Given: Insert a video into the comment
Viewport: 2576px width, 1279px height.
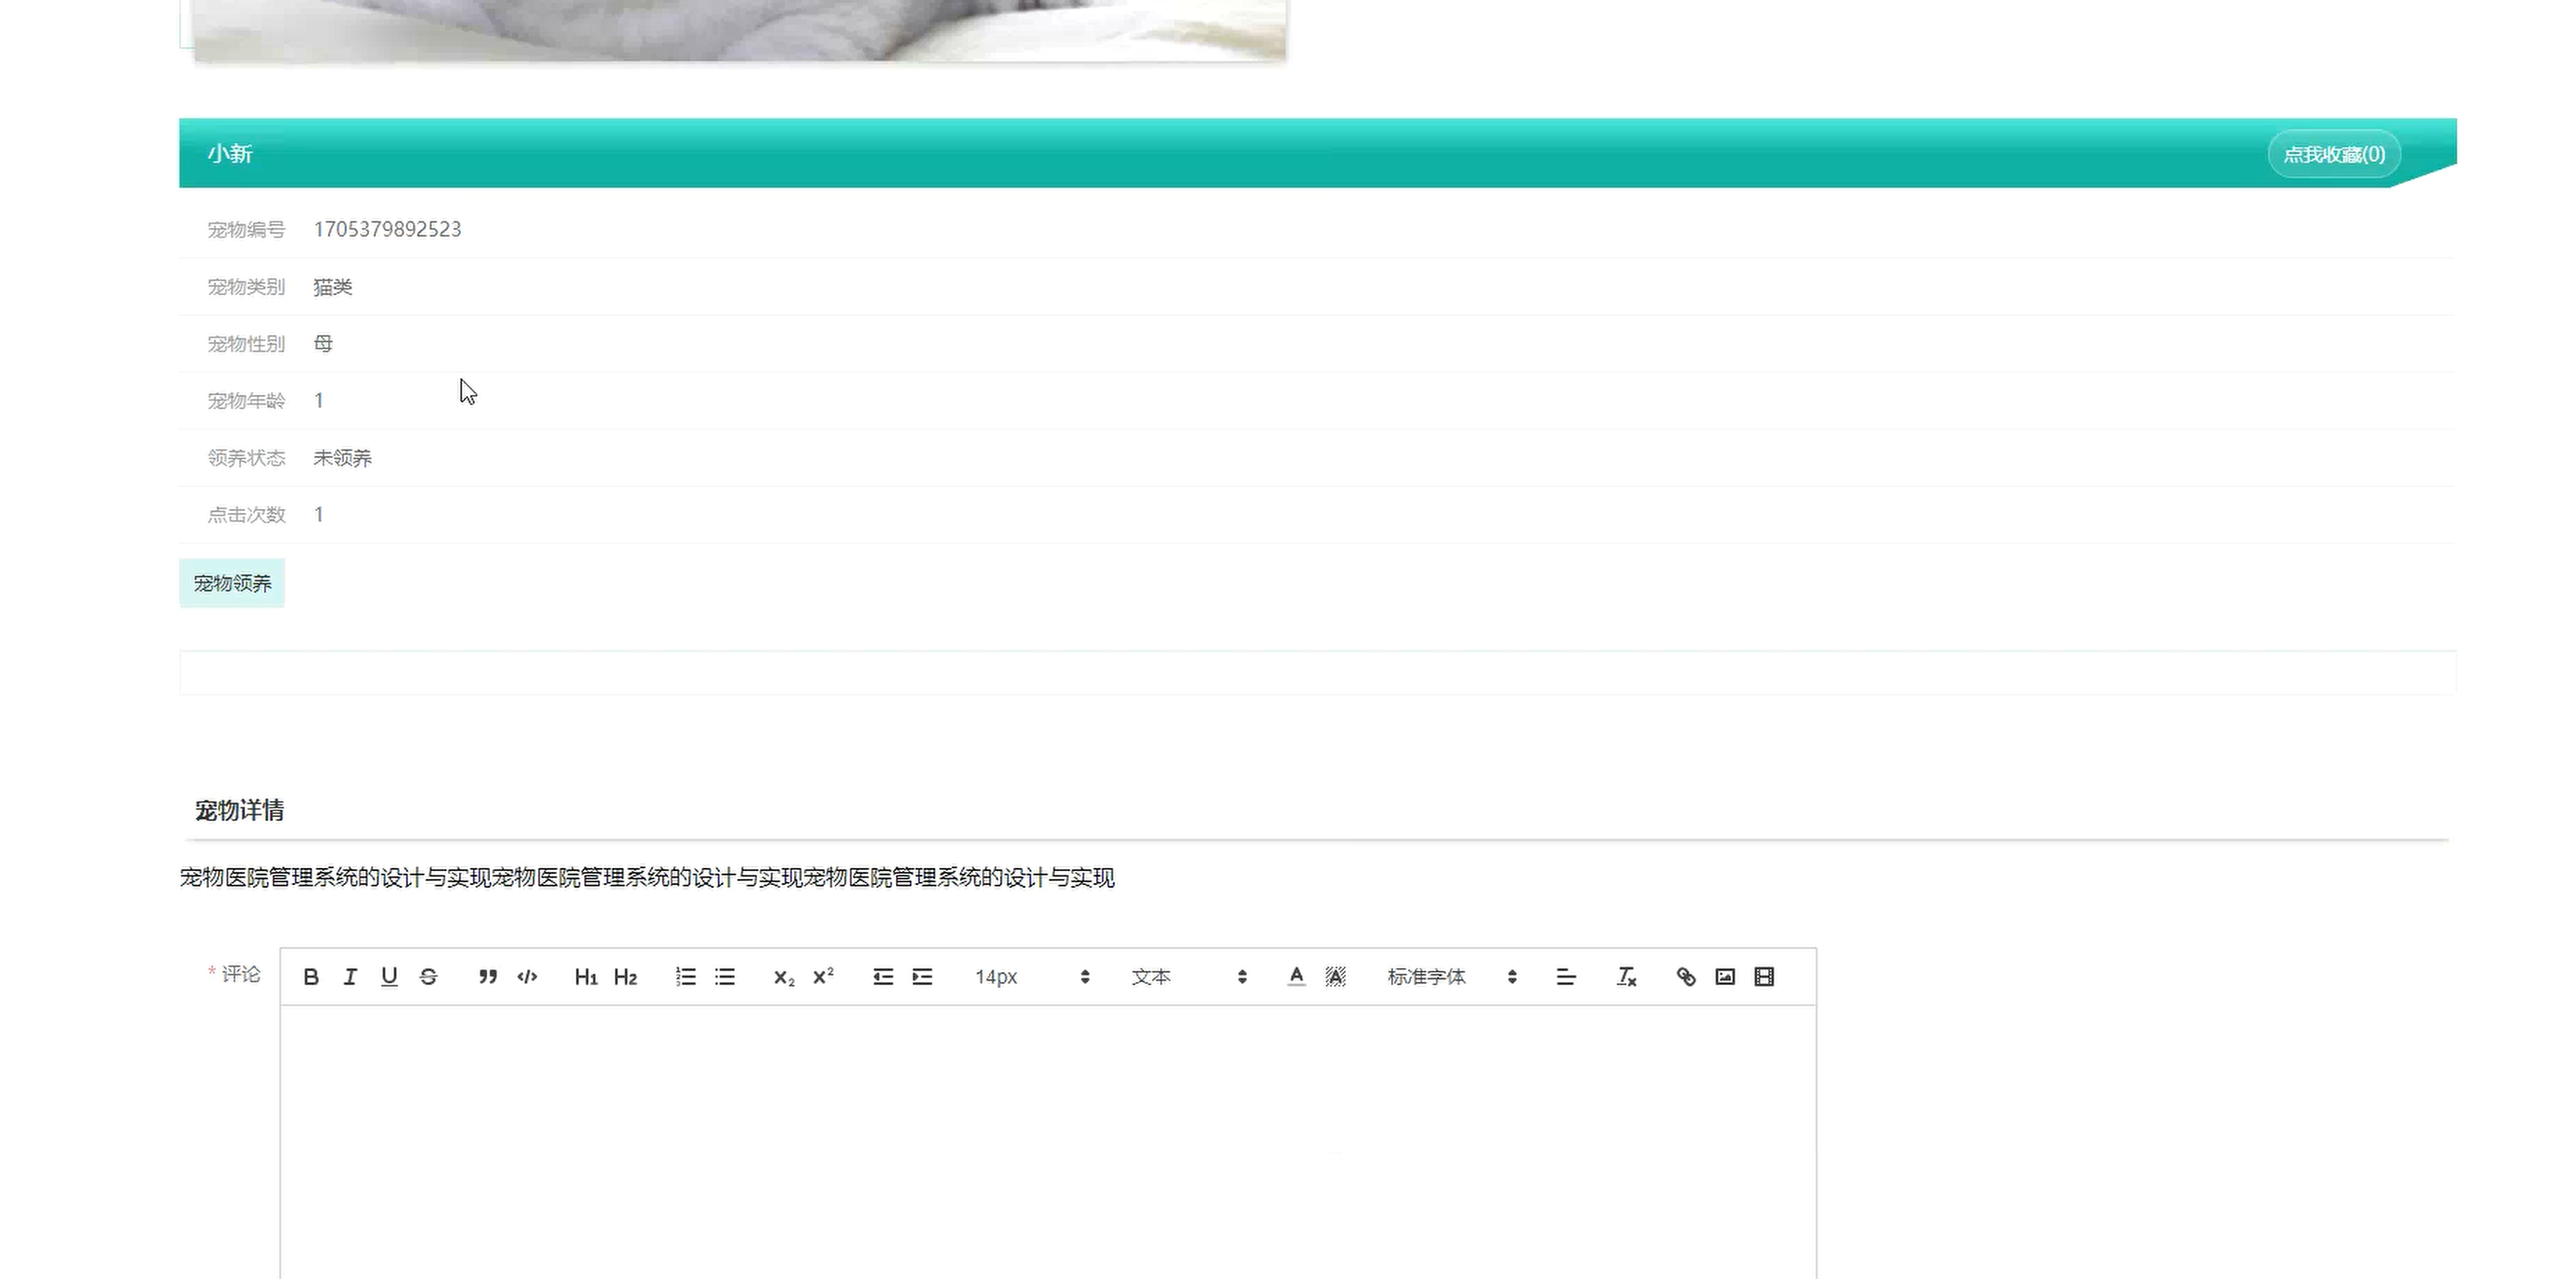Looking at the screenshot, I should point(1764,977).
